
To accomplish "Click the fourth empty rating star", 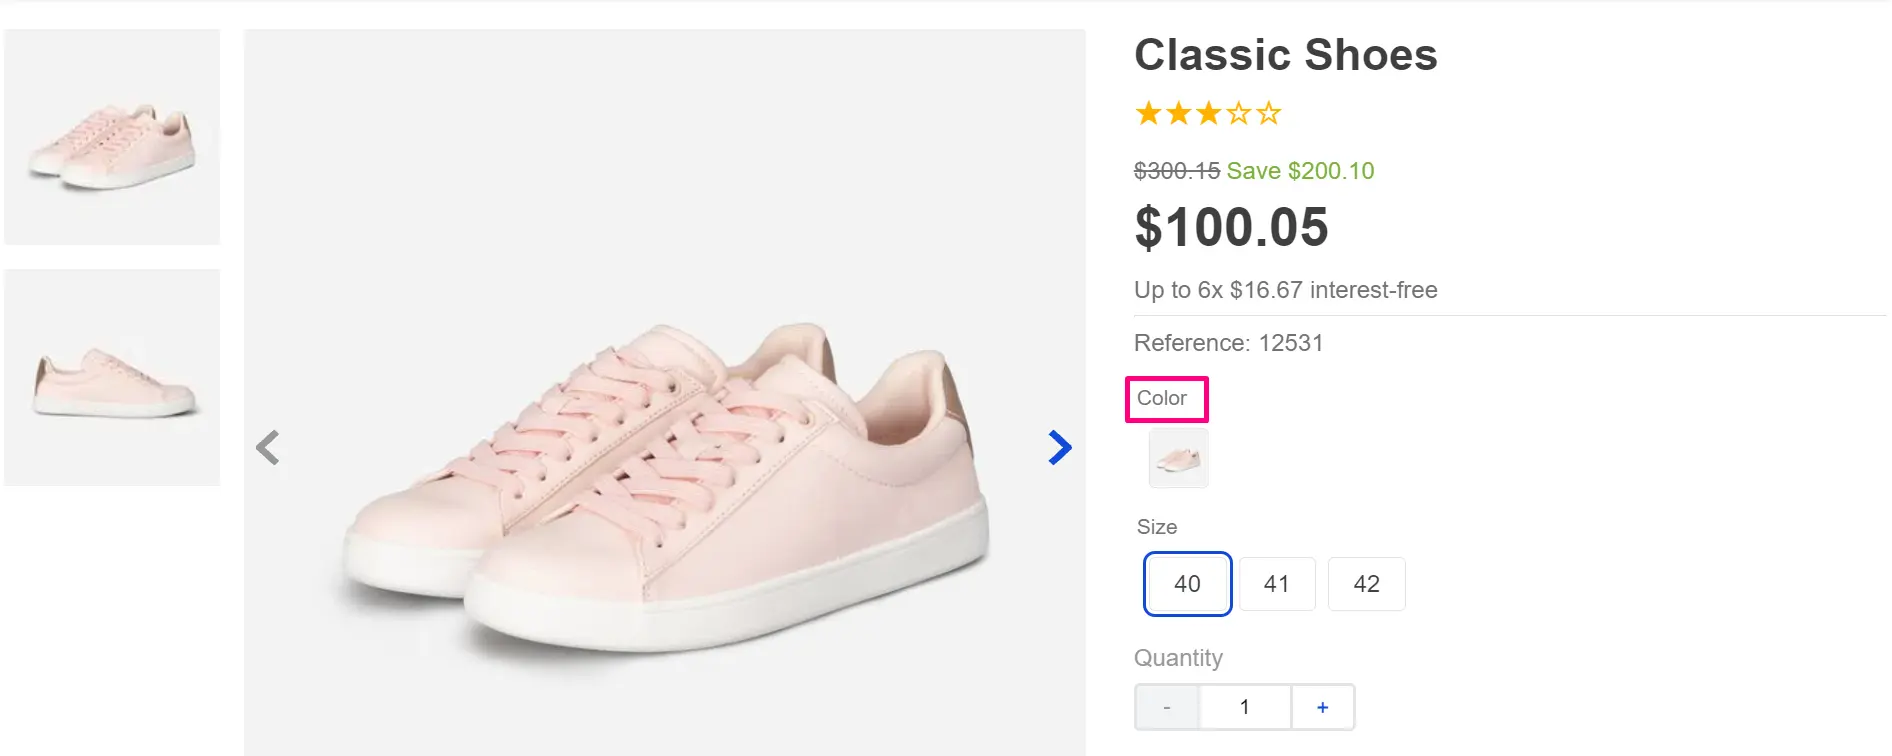I will pyautogui.click(x=1238, y=114).
